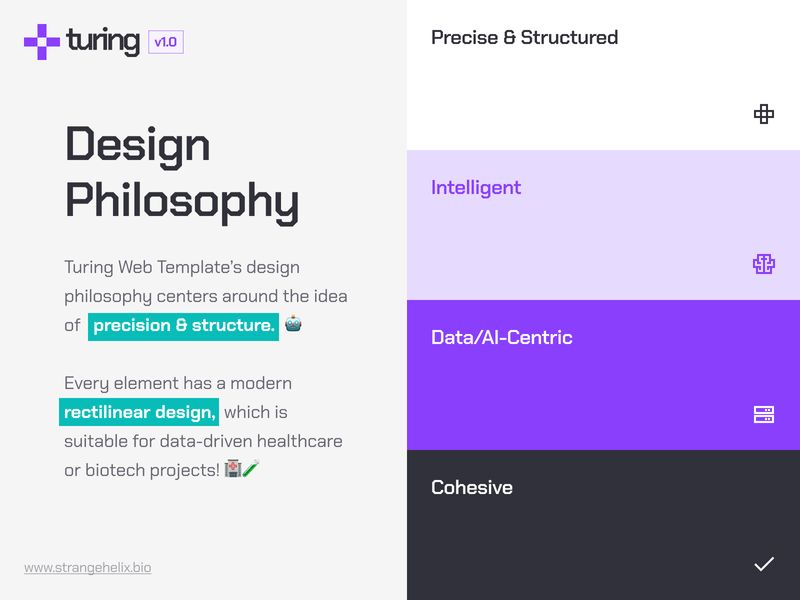Click the v1.0 version badge
The height and width of the screenshot is (600, 800).
167,41
